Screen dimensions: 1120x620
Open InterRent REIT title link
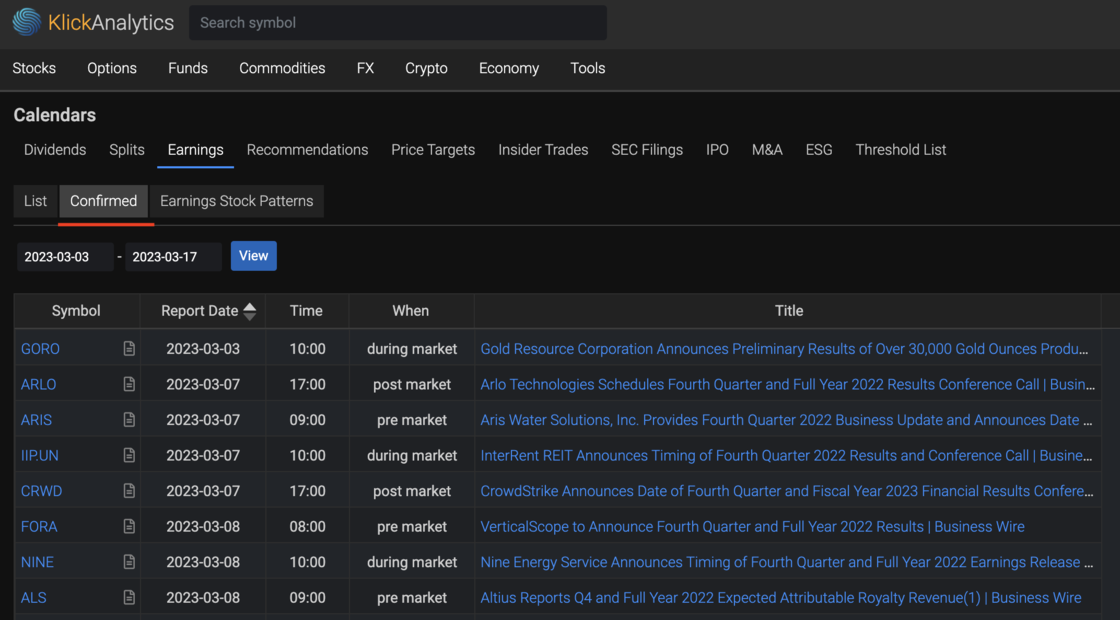click(x=787, y=456)
